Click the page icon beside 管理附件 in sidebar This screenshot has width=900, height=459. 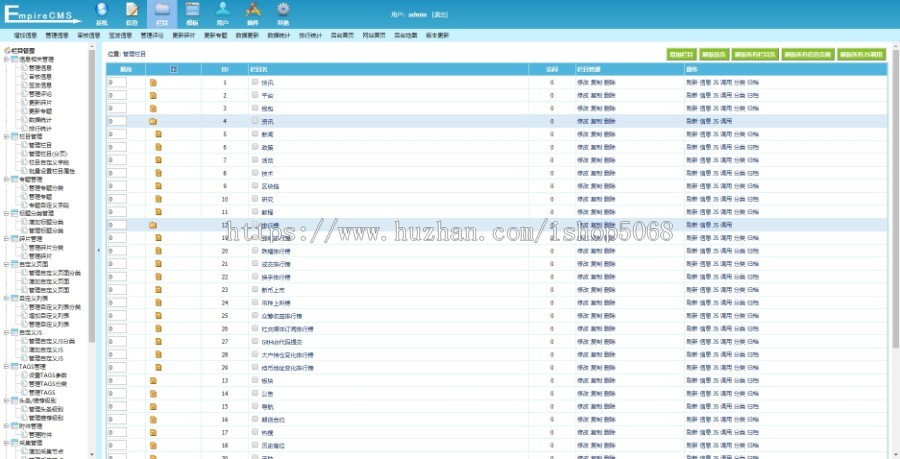pyautogui.click(x=24, y=435)
